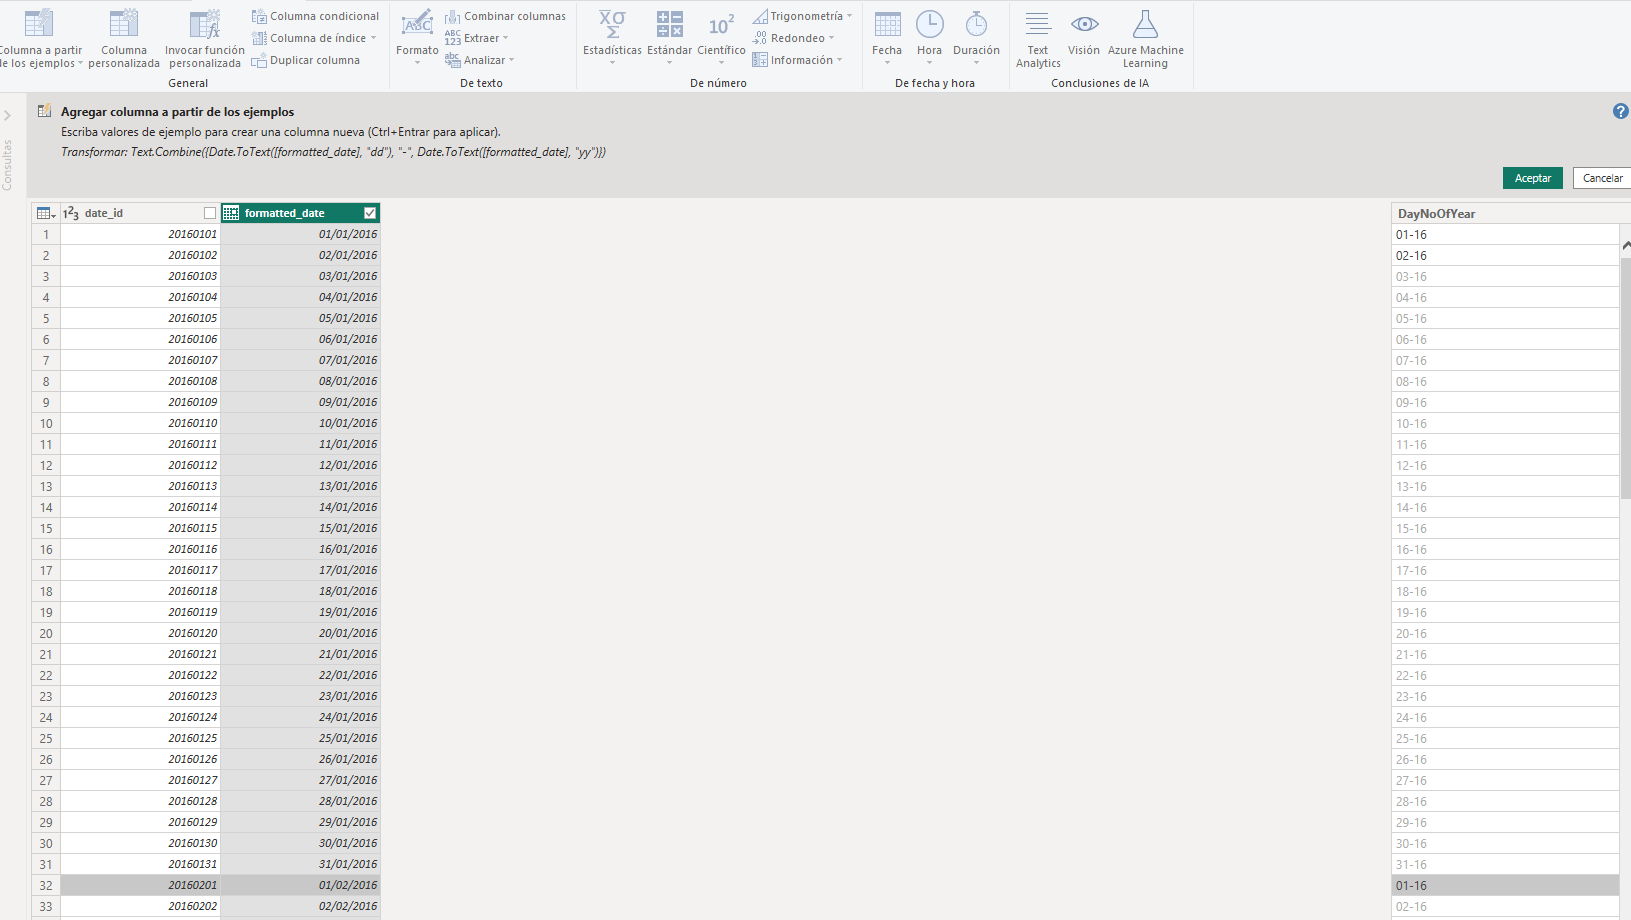Open the Duración tool

[x=976, y=37]
